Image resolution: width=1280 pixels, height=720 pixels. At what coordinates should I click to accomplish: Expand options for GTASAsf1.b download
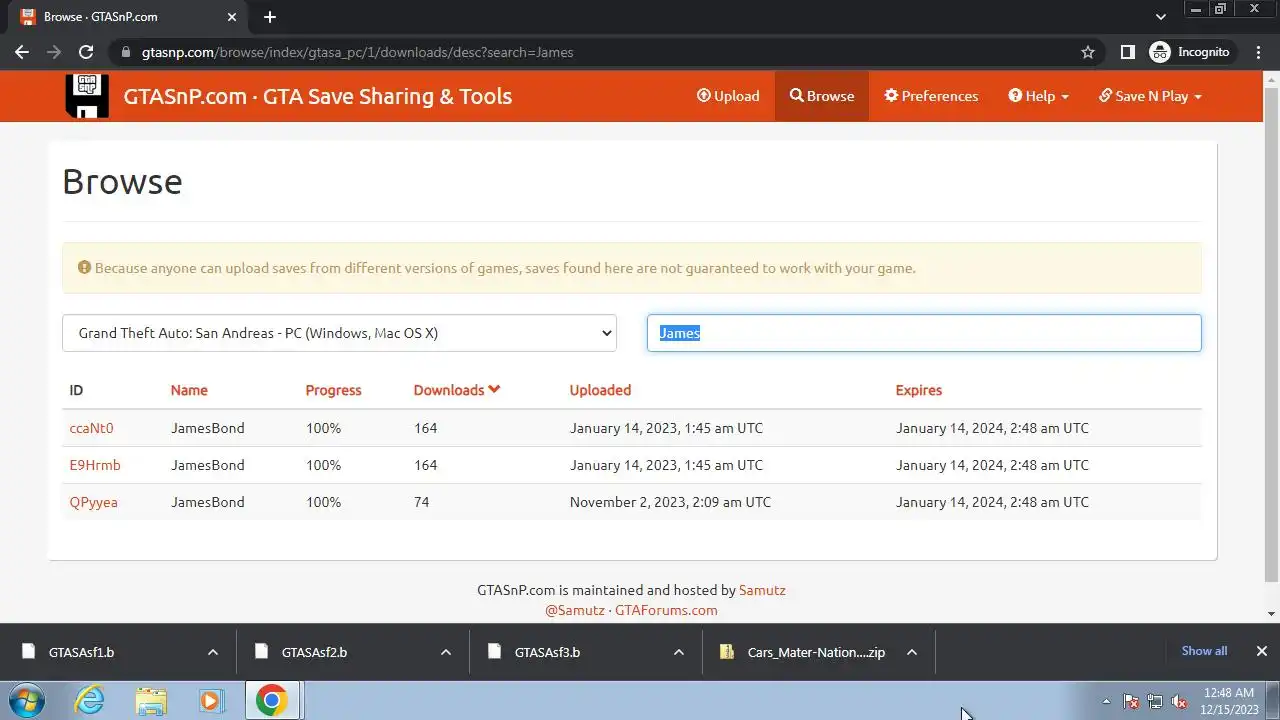(x=213, y=652)
